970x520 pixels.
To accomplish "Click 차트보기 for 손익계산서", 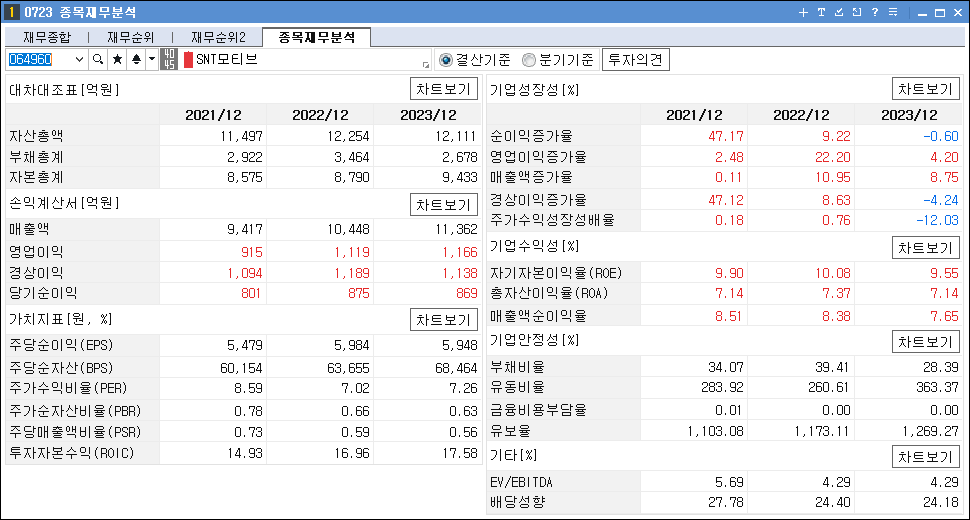I will (444, 205).
